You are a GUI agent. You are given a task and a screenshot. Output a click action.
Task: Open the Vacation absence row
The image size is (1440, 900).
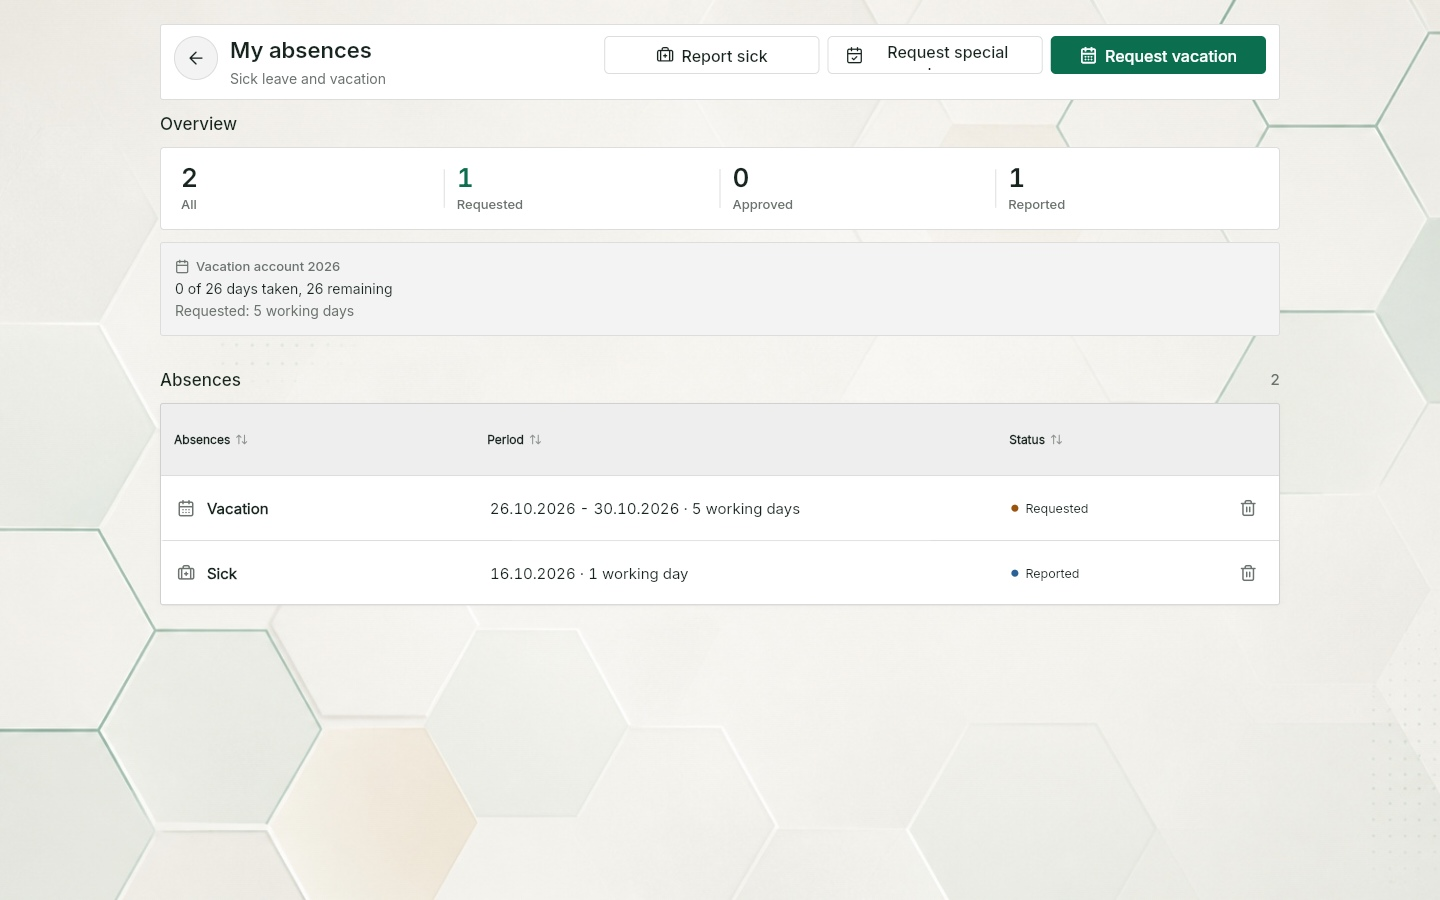(720, 508)
